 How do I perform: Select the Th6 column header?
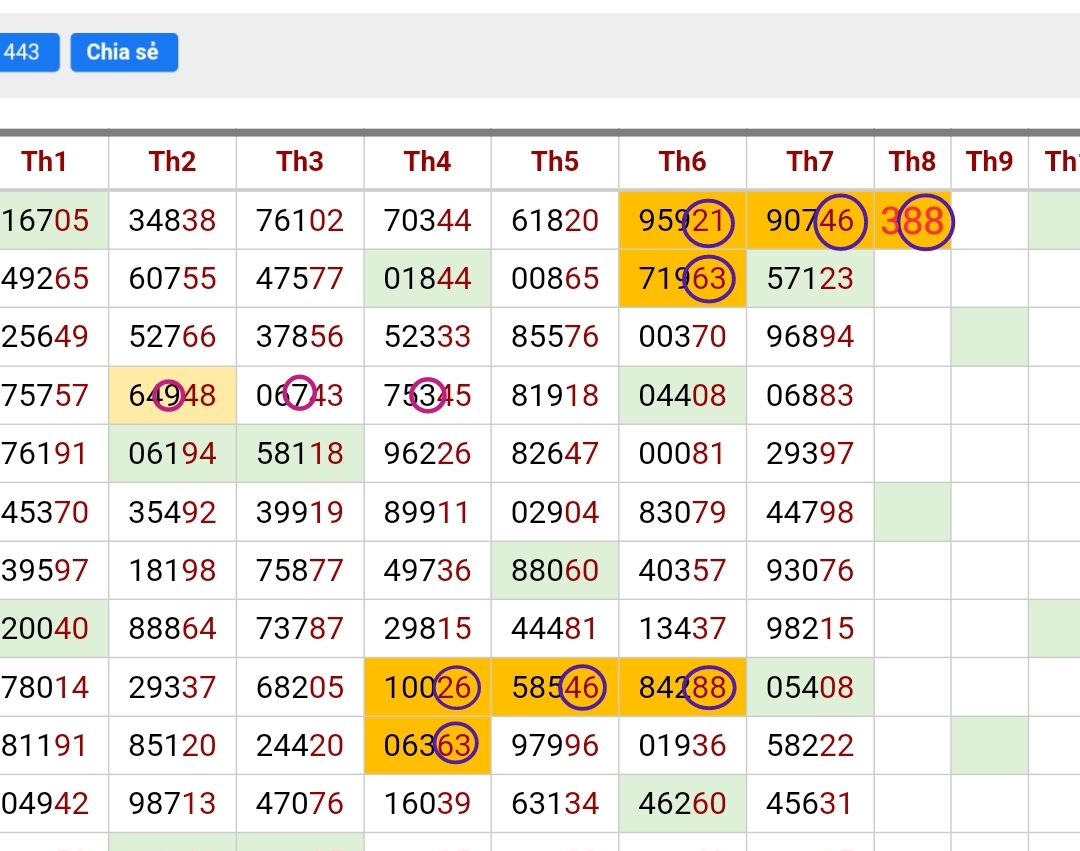click(683, 162)
